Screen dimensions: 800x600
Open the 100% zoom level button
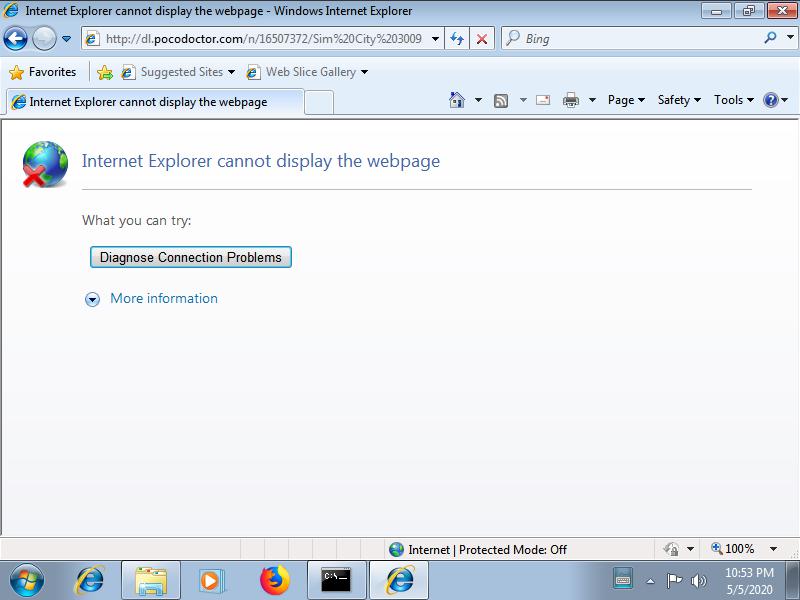tap(733, 549)
